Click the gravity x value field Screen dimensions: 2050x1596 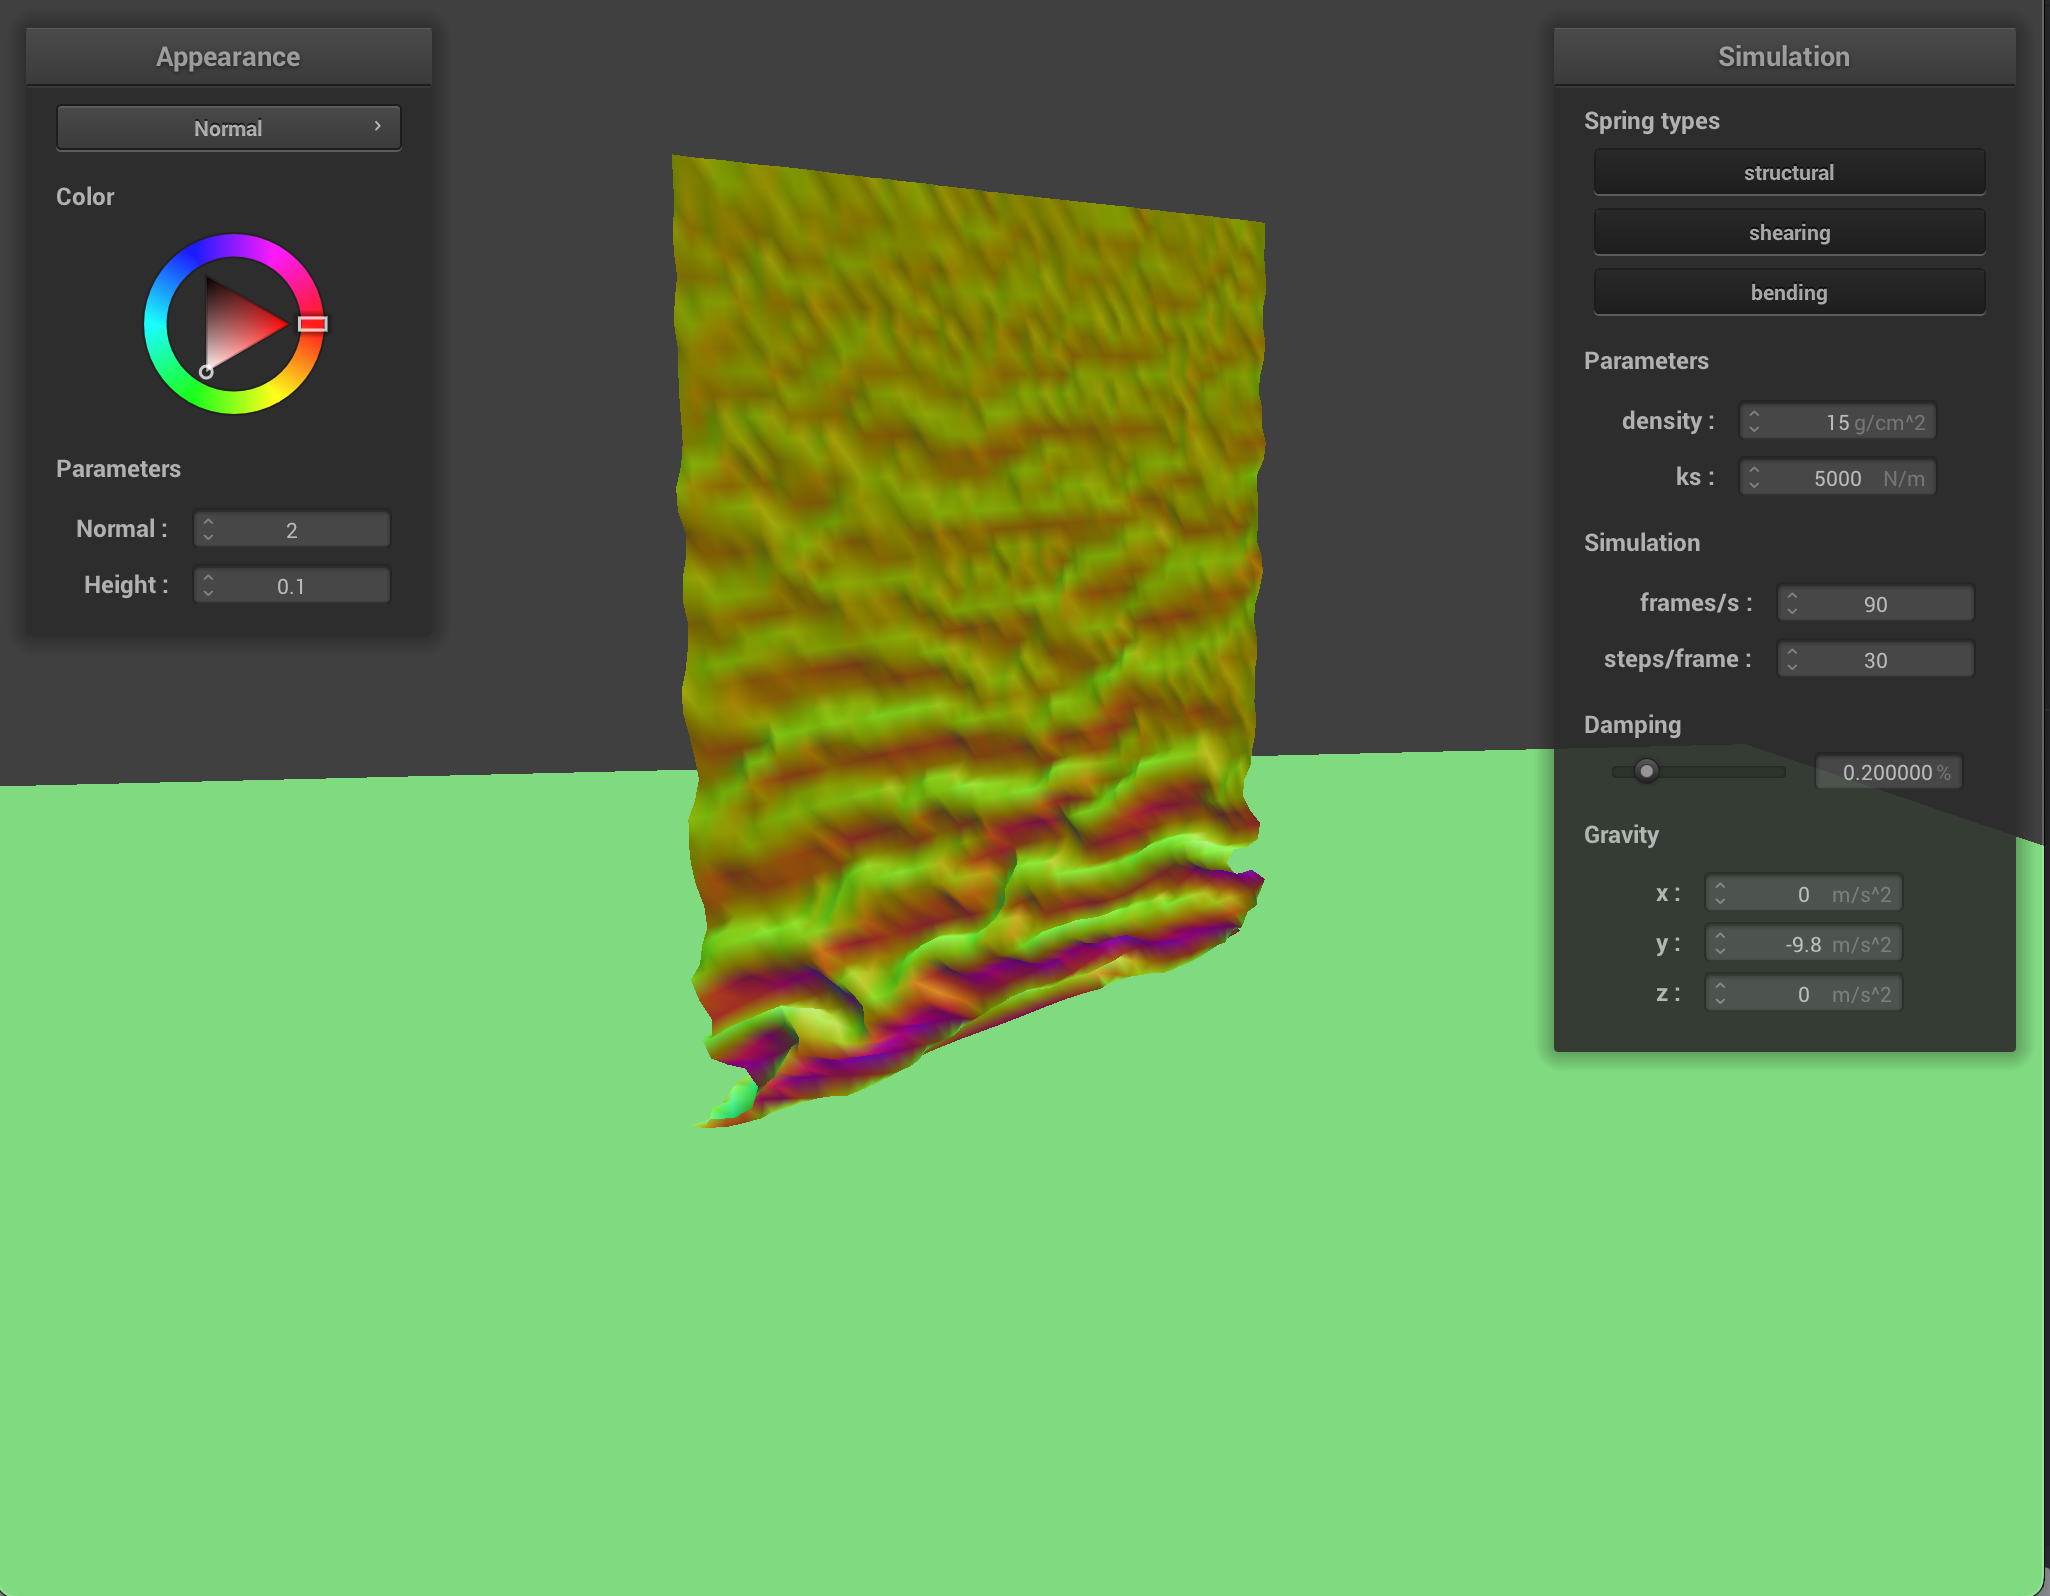[1804, 893]
